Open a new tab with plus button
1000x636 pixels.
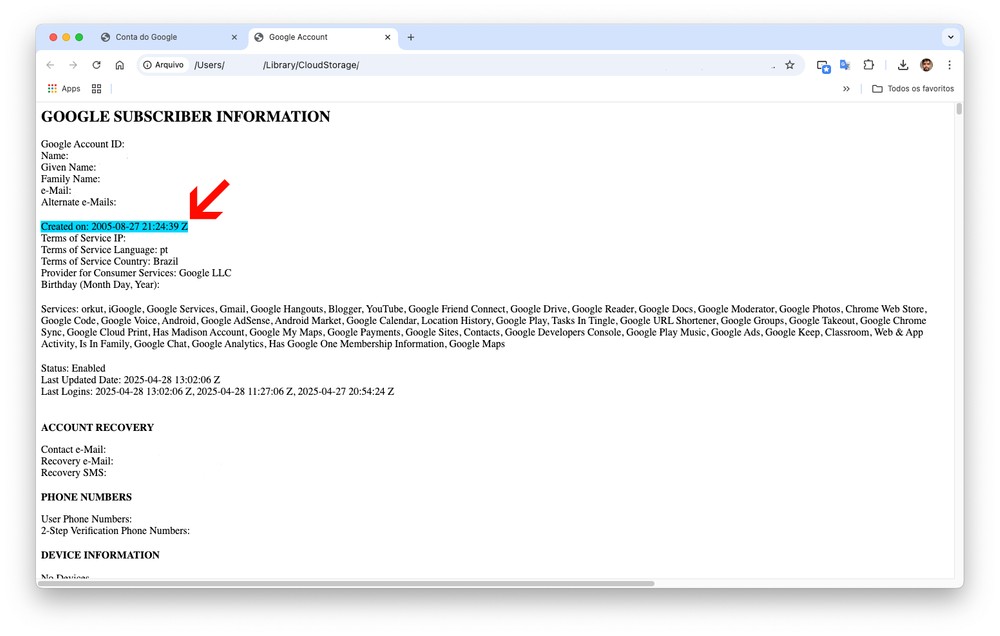click(411, 37)
